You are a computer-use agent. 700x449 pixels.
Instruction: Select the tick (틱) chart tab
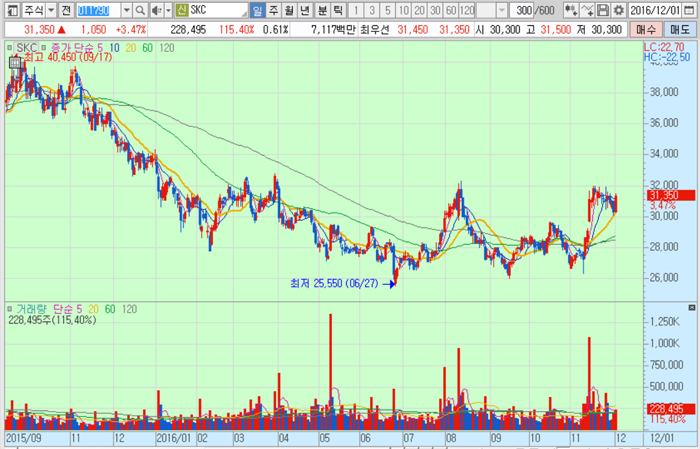[x=338, y=9]
